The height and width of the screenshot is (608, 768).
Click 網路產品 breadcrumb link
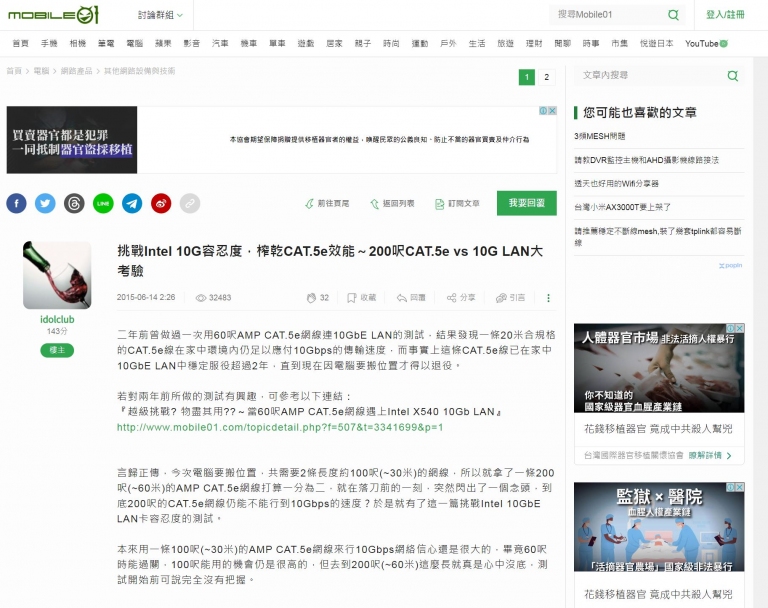pyautogui.click(x=76, y=71)
